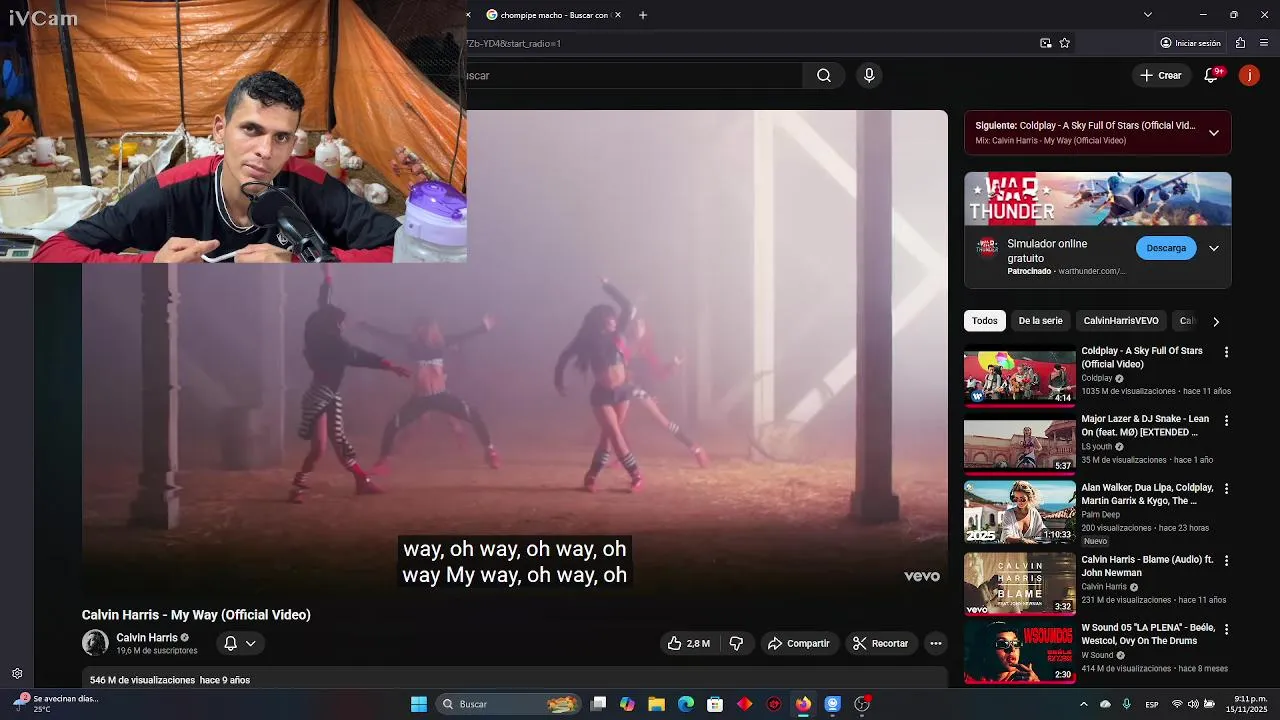Viewport: 1280px width, 720px height.
Task: Open Windows Start menu
Action: 419,704
